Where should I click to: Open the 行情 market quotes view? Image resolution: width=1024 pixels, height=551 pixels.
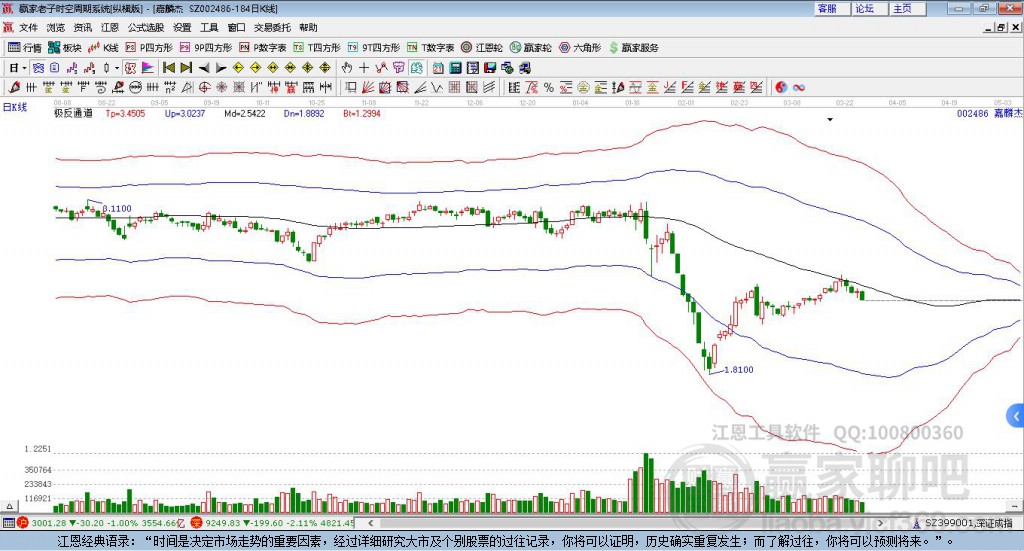(24, 48)
